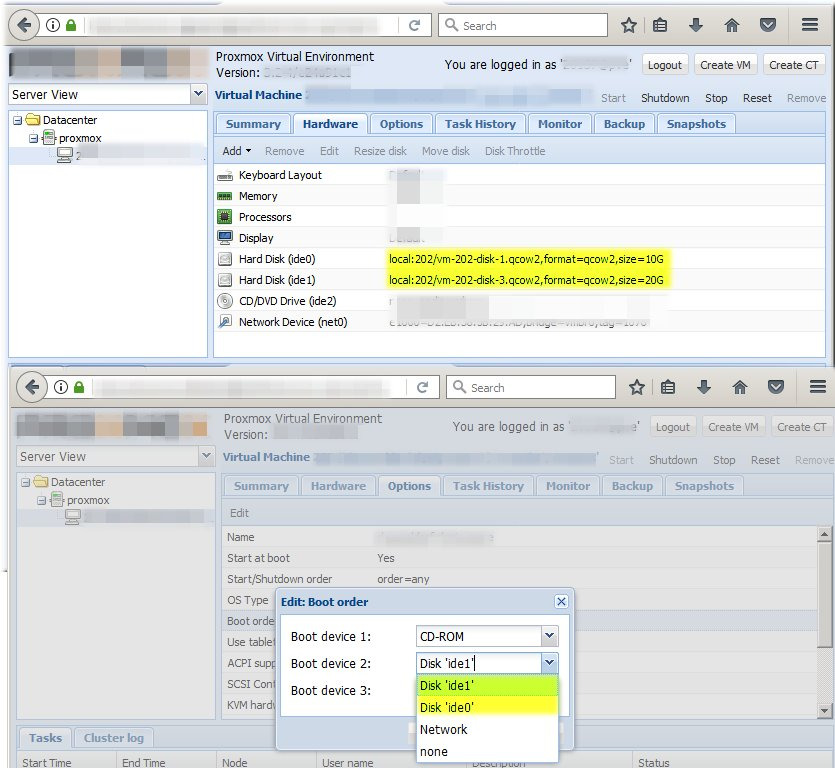
Task: Select the Hard Disk (ide1) row
Action: coord(520,280)
